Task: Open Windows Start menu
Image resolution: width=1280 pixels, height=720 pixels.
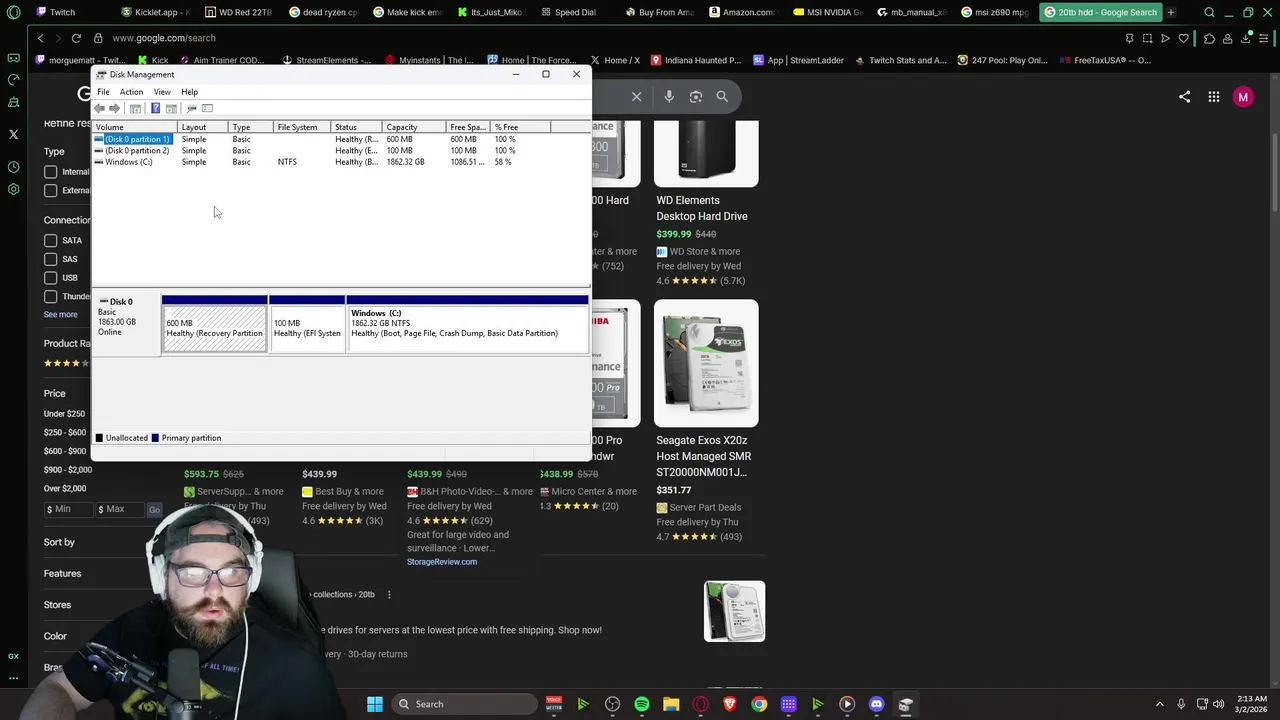Action: click(374, 704)
